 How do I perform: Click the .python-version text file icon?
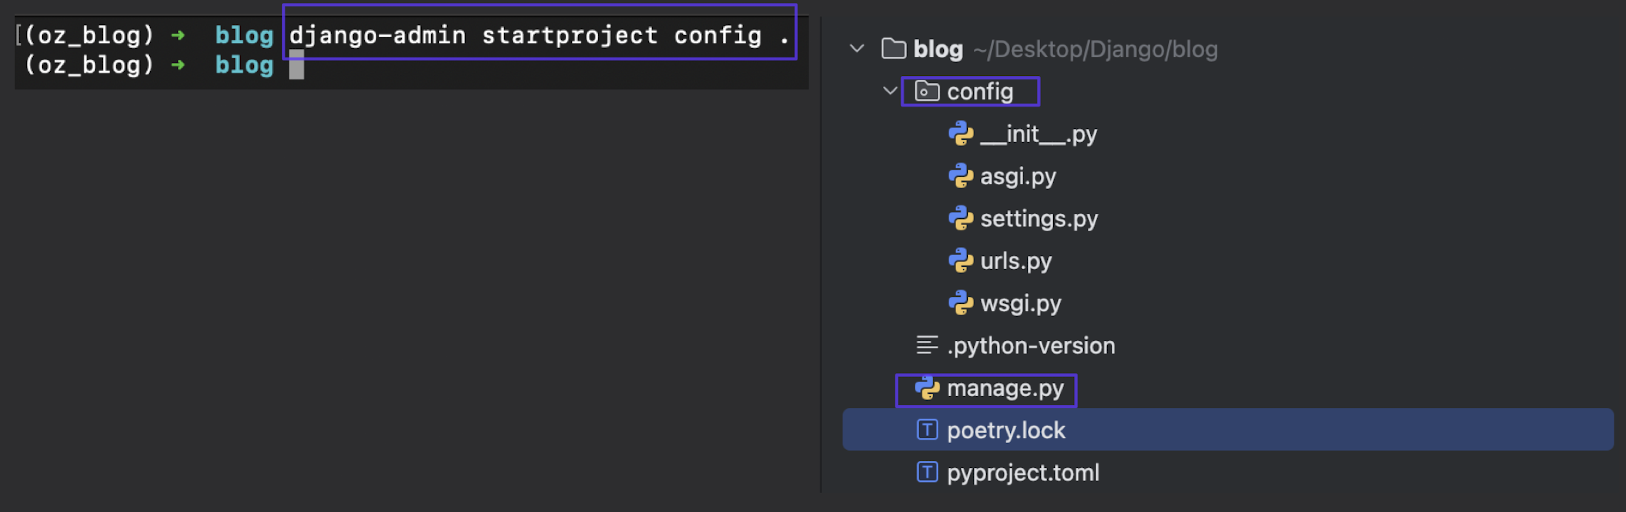(928, 345)
